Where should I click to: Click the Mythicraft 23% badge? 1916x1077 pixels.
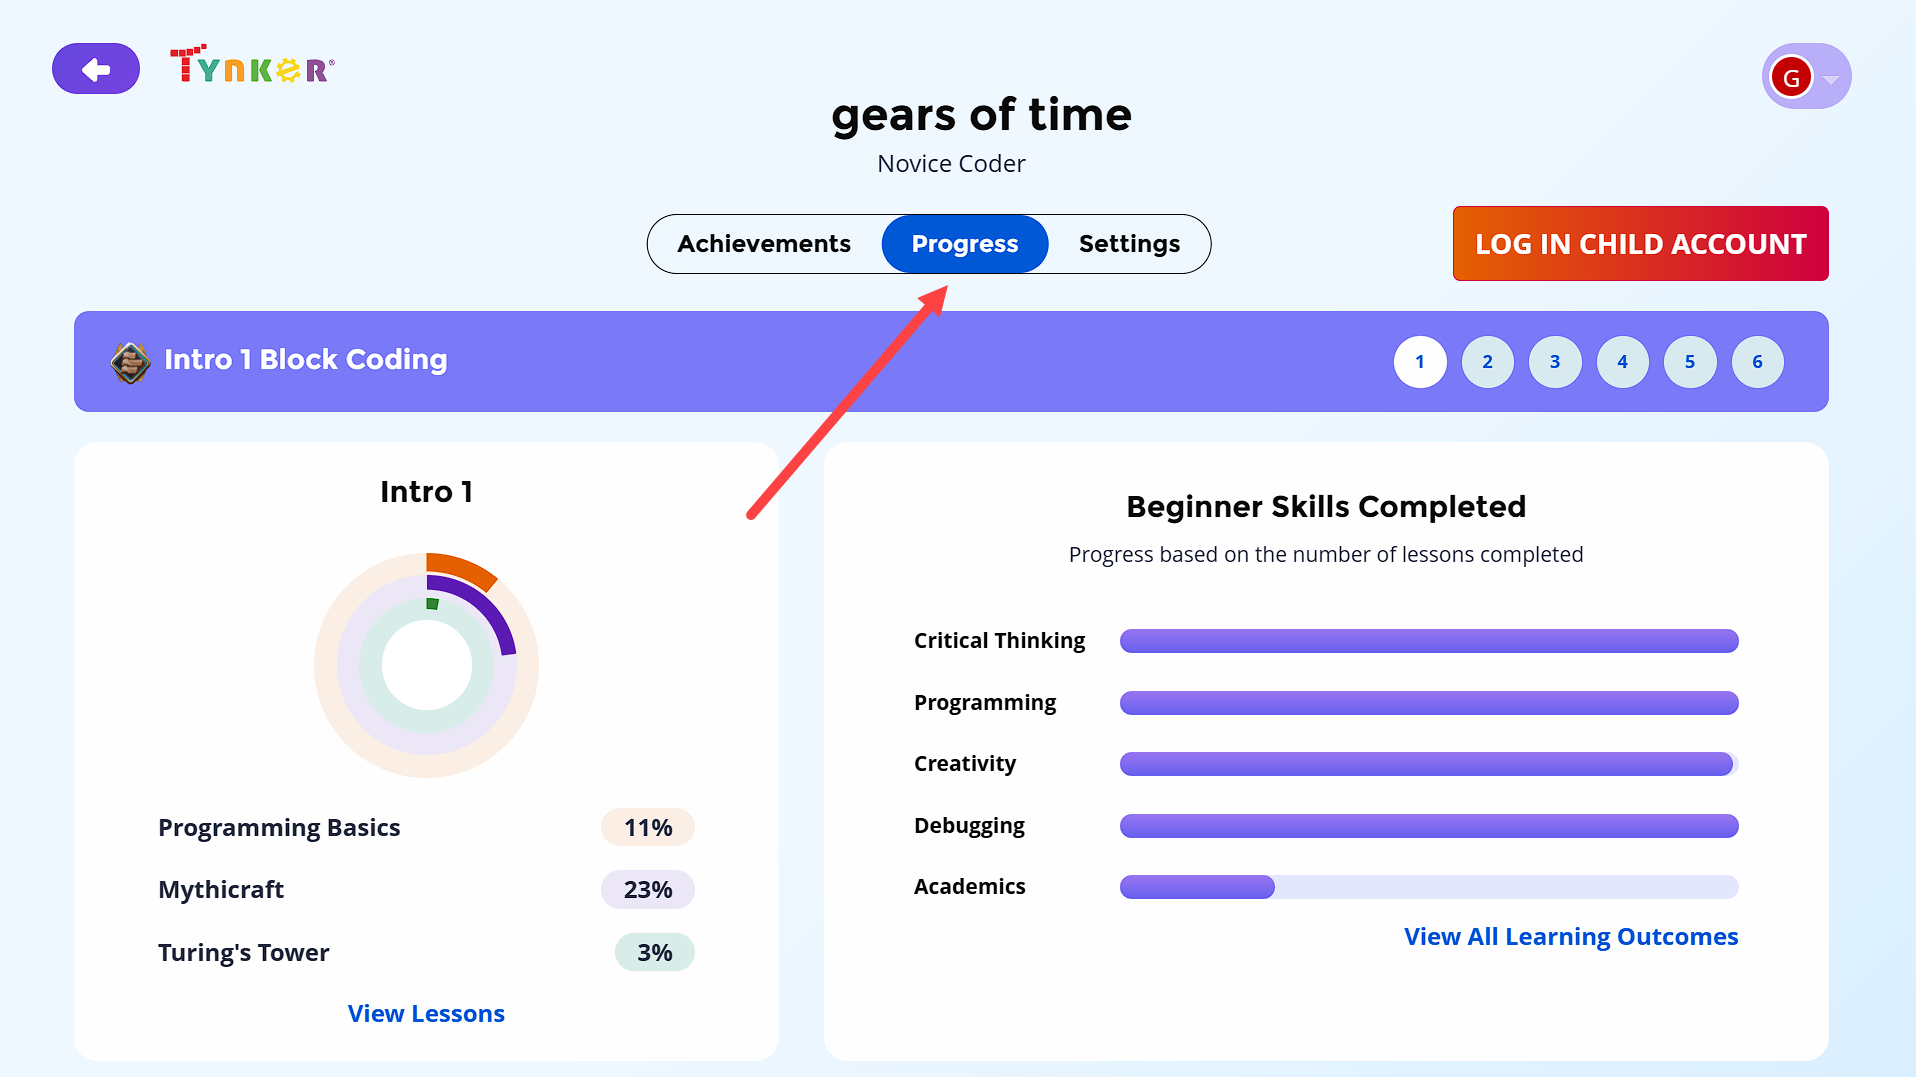click(648, 890)
